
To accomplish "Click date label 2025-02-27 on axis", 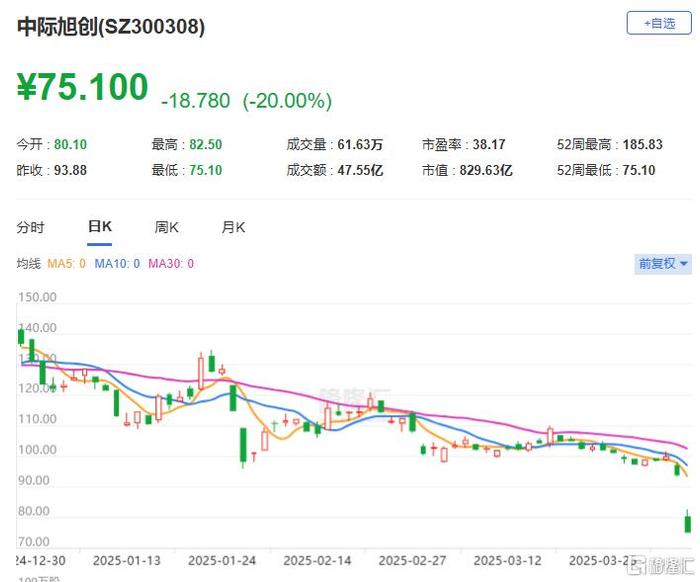I will (x=412, y=561).
